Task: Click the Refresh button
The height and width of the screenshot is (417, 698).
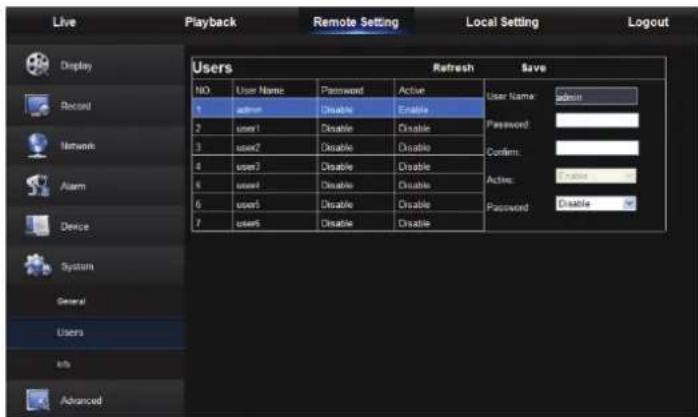Action: point(453,68)
